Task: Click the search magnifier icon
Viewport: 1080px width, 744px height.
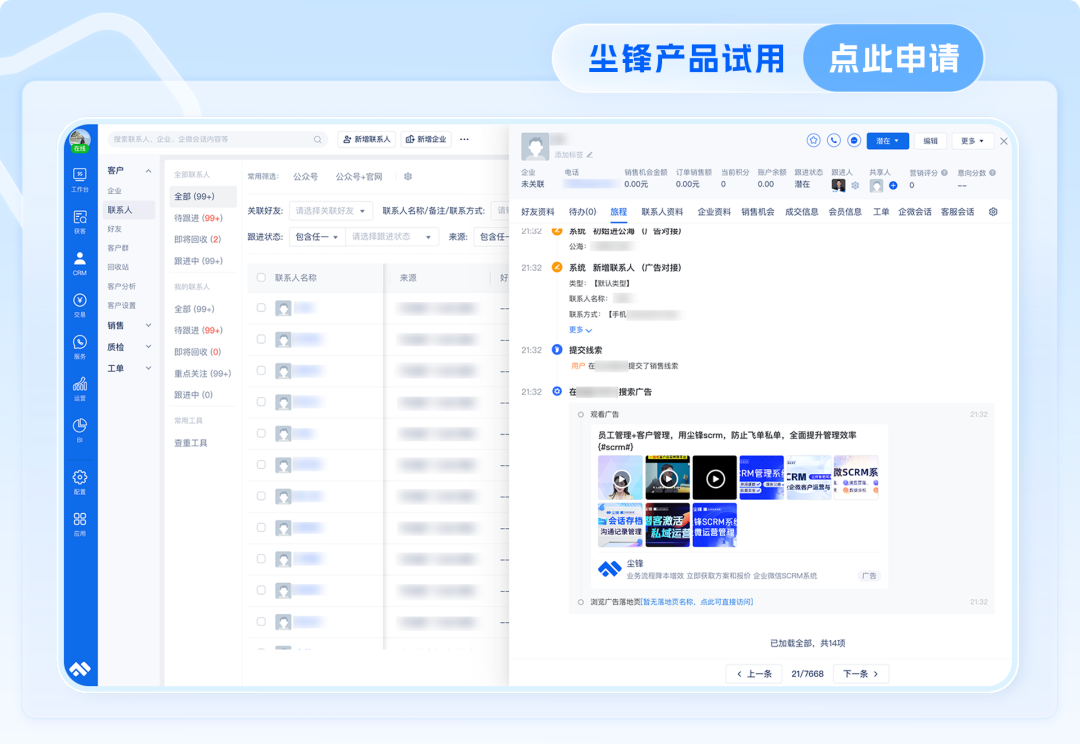Action: point(318,139)
